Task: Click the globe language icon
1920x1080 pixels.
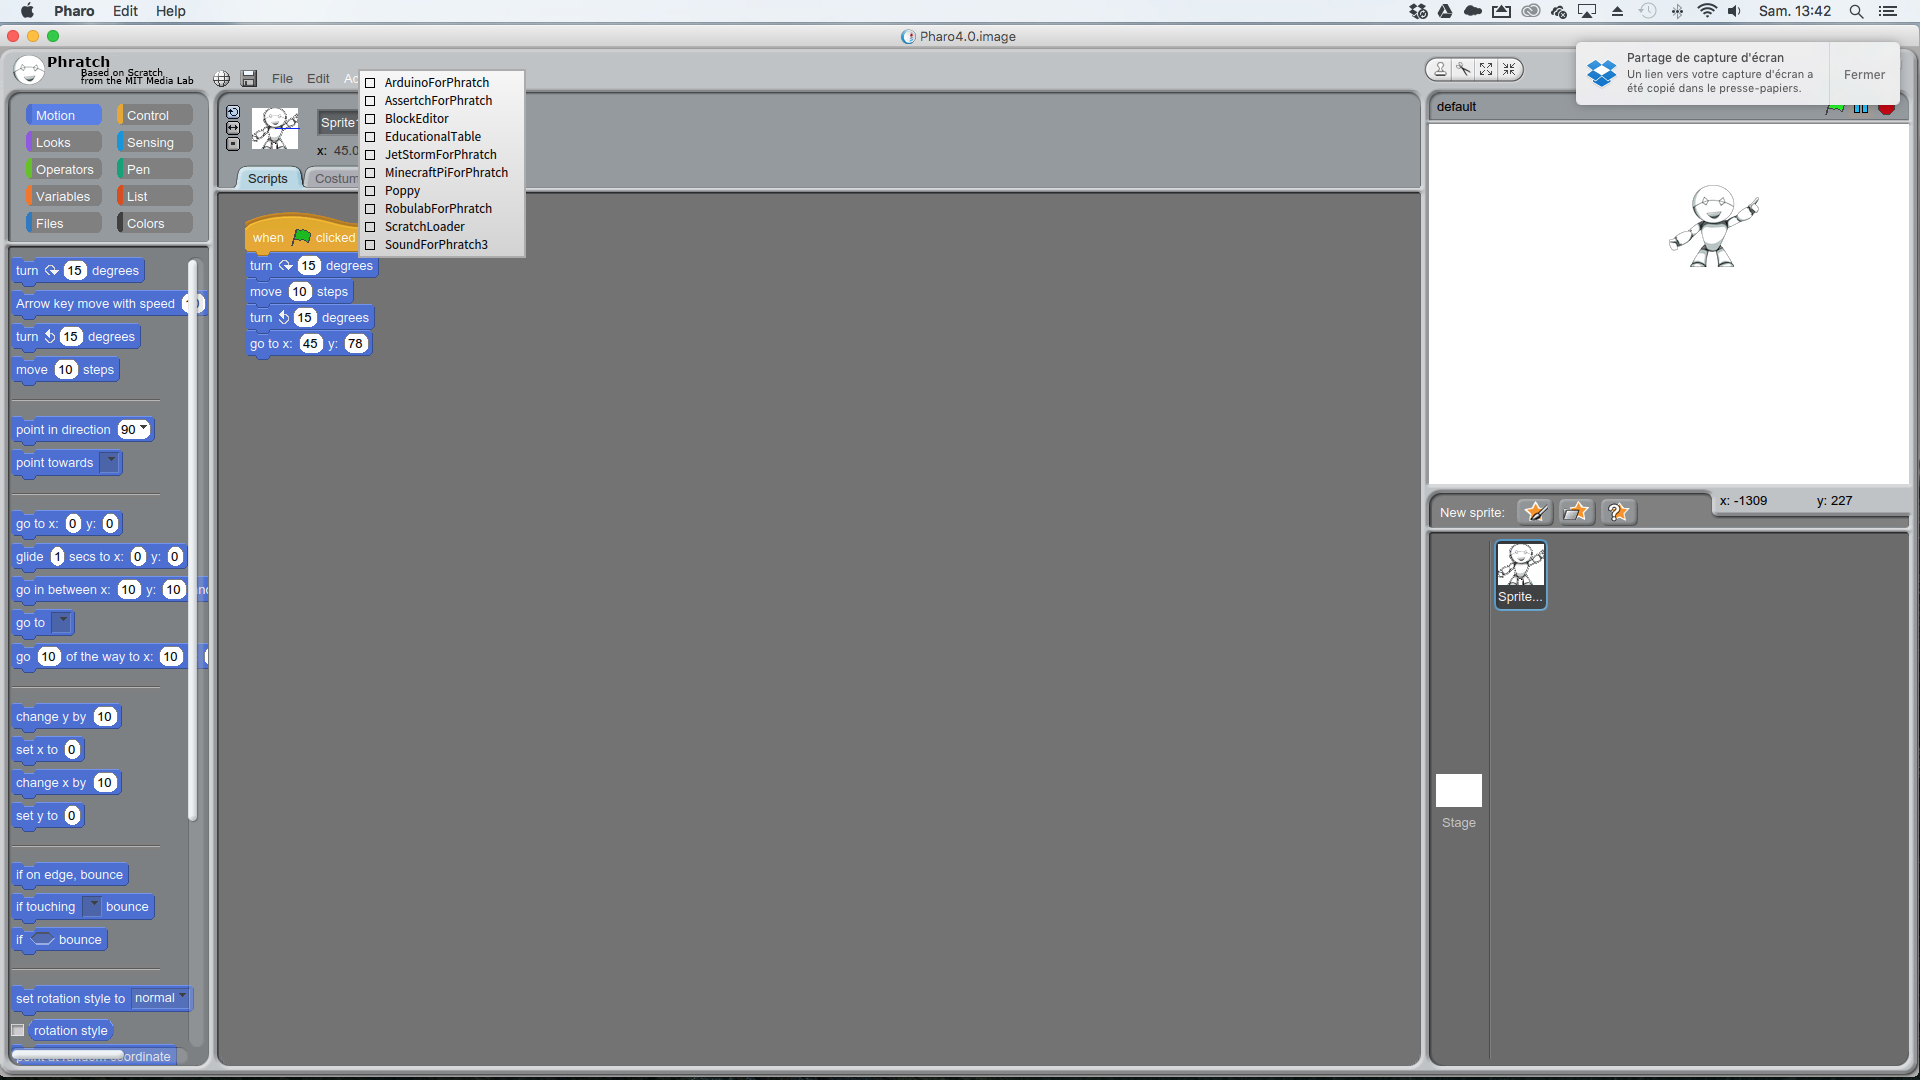Action: [x=221, y=79]
